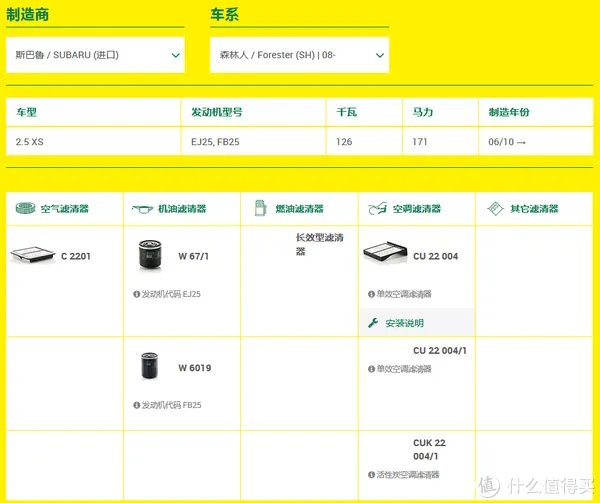
Task: Open part number W 67/1
Action: 194,256
